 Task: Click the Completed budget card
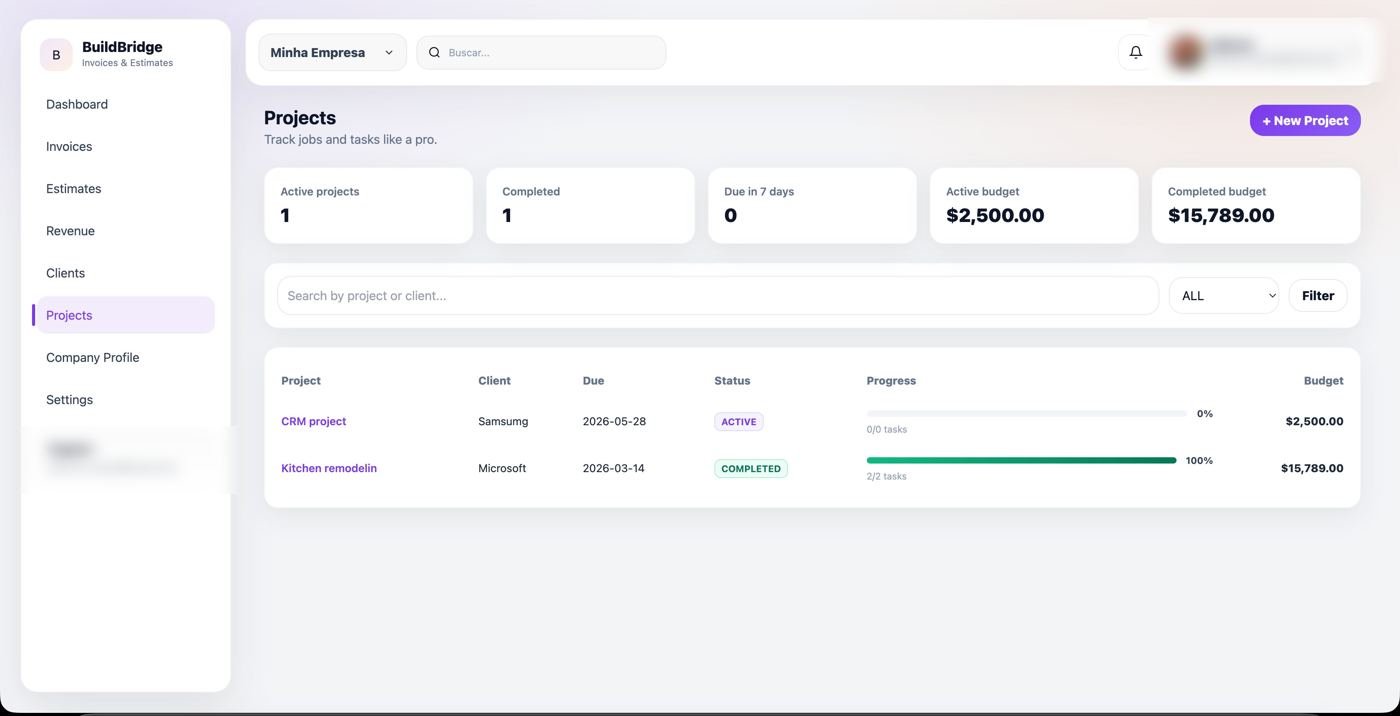[x=1256, y=205]
